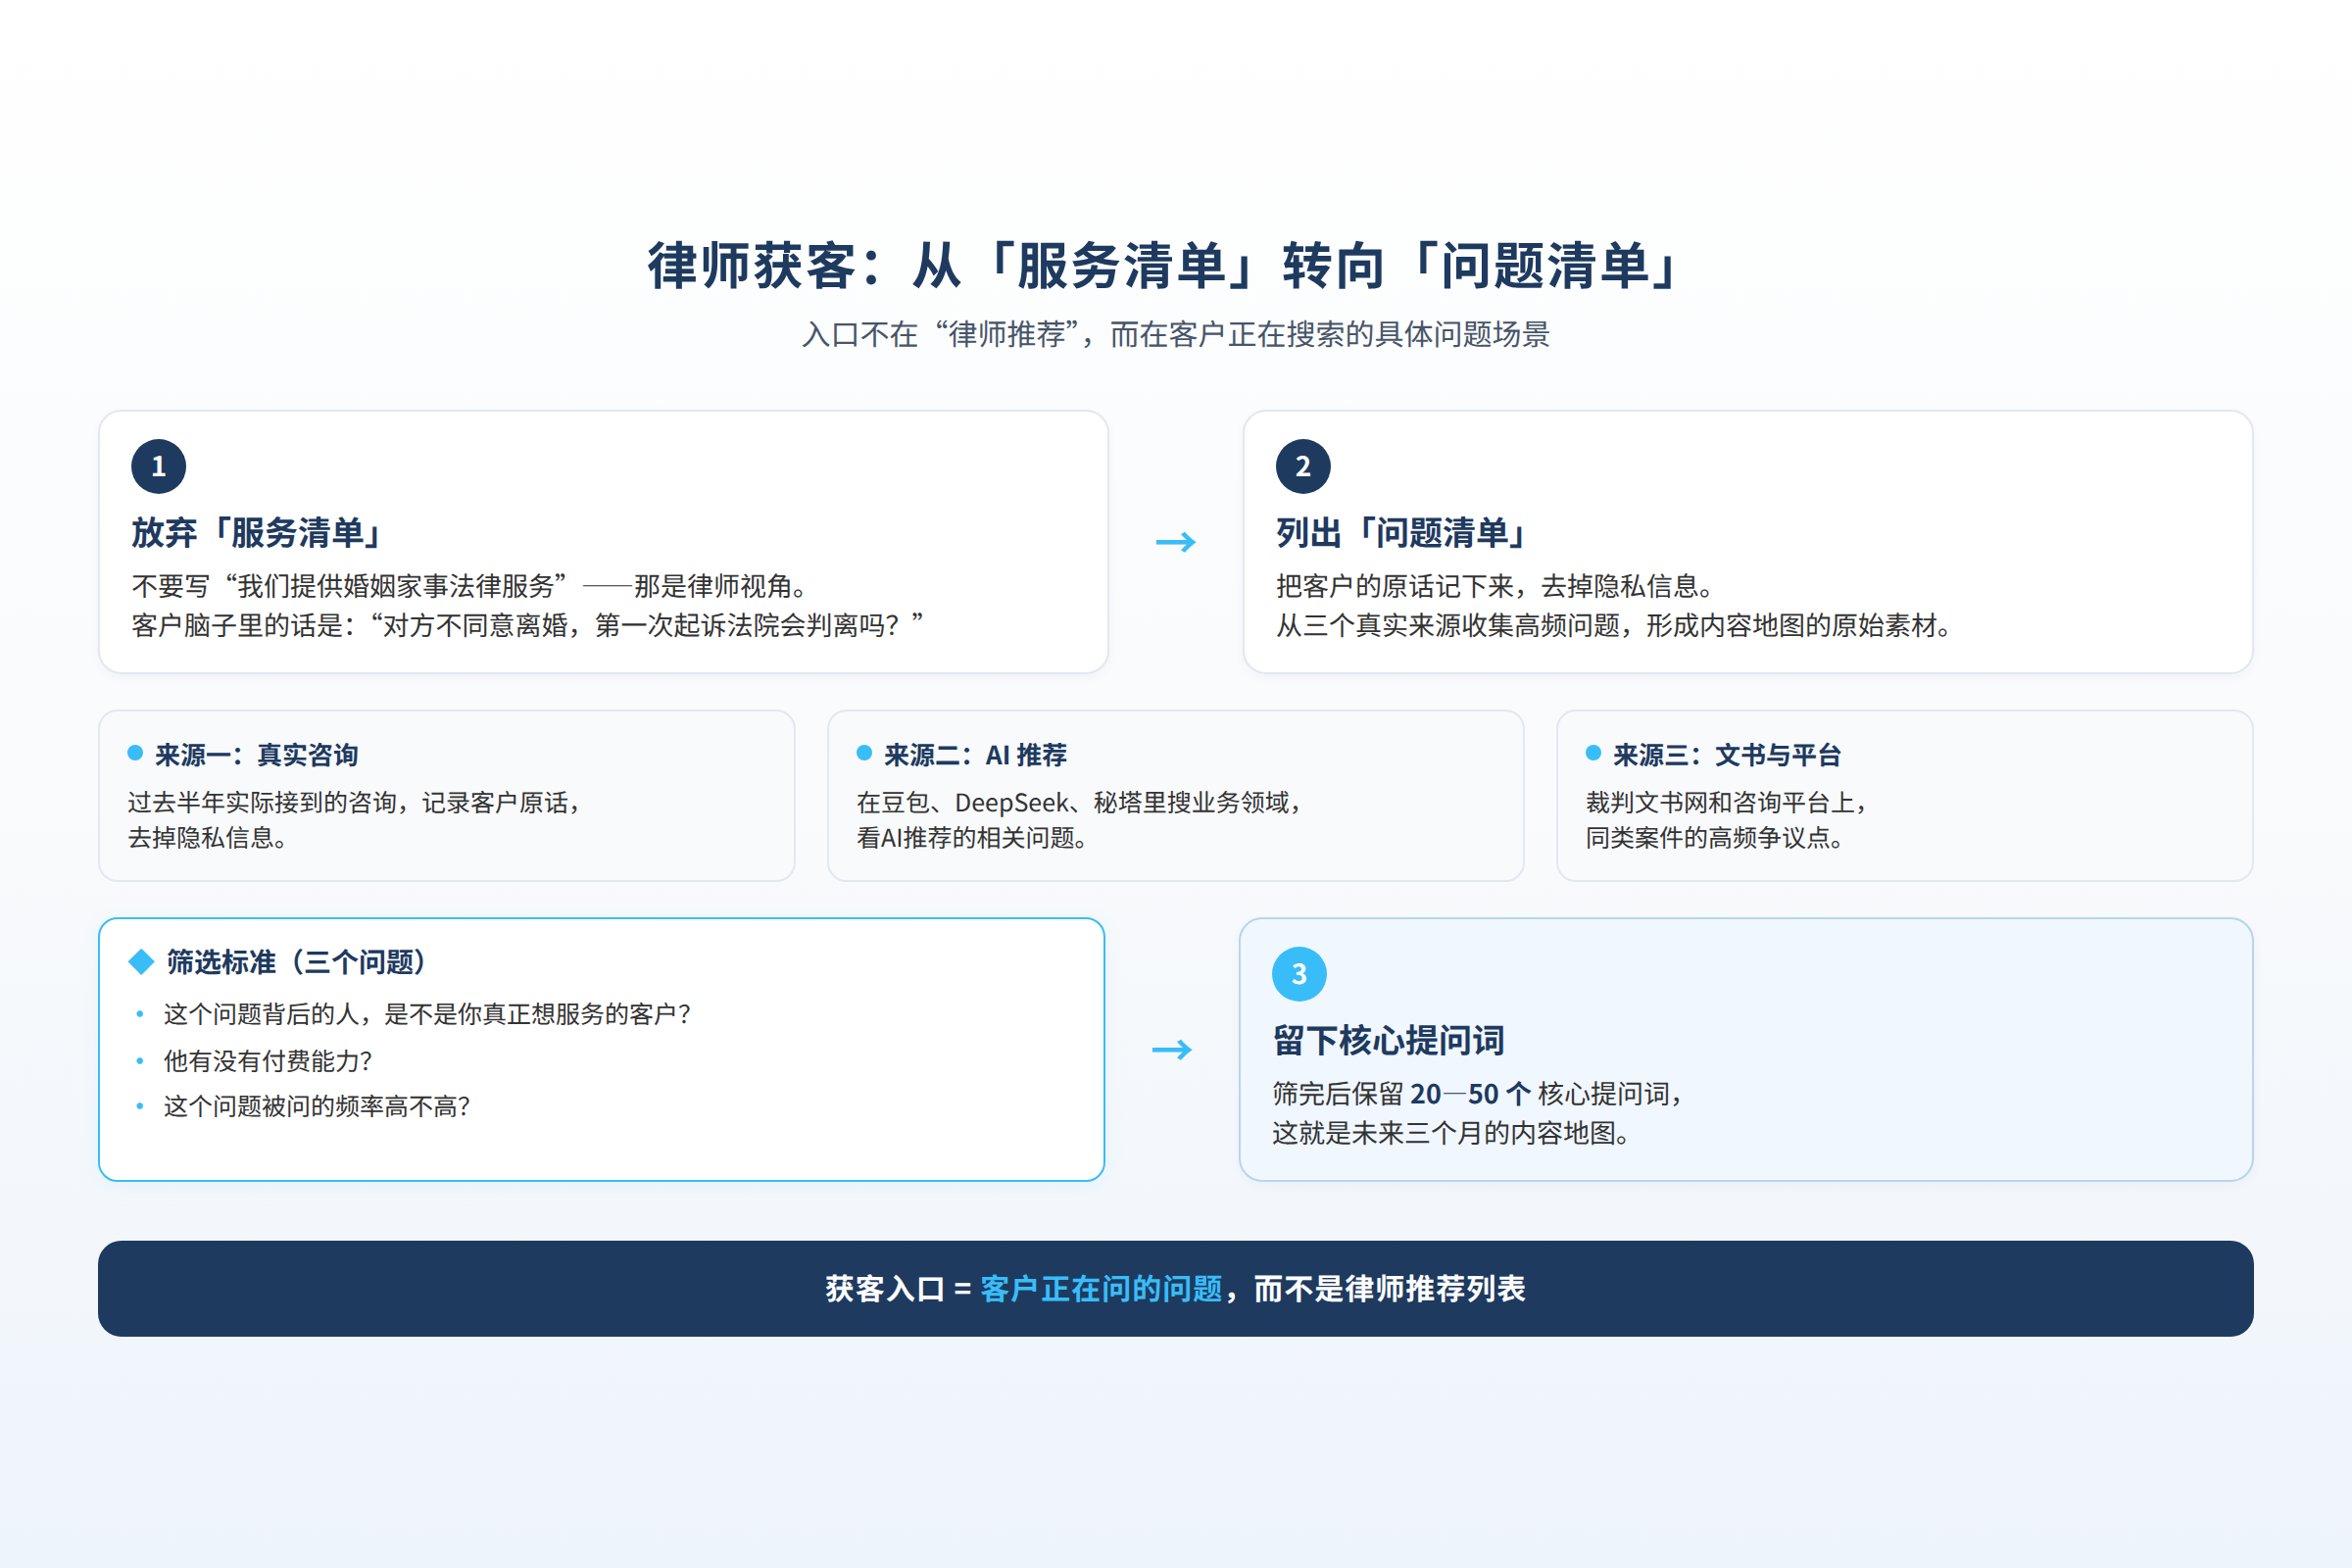
Task: Click the line 客户脑子里的话是：“对方不同意离婚…”
Action: [528, 626]
